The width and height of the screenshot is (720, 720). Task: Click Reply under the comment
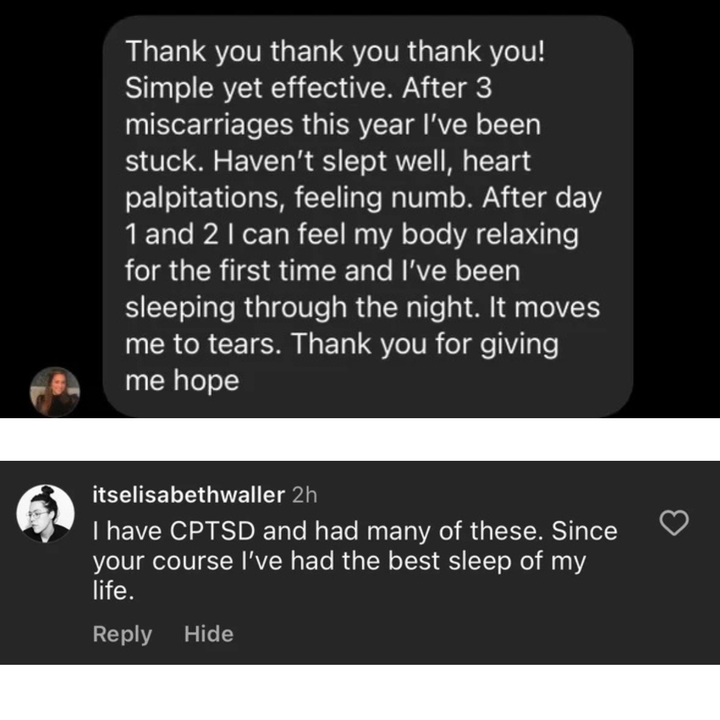pyautogui.click(x=122, y=634)
